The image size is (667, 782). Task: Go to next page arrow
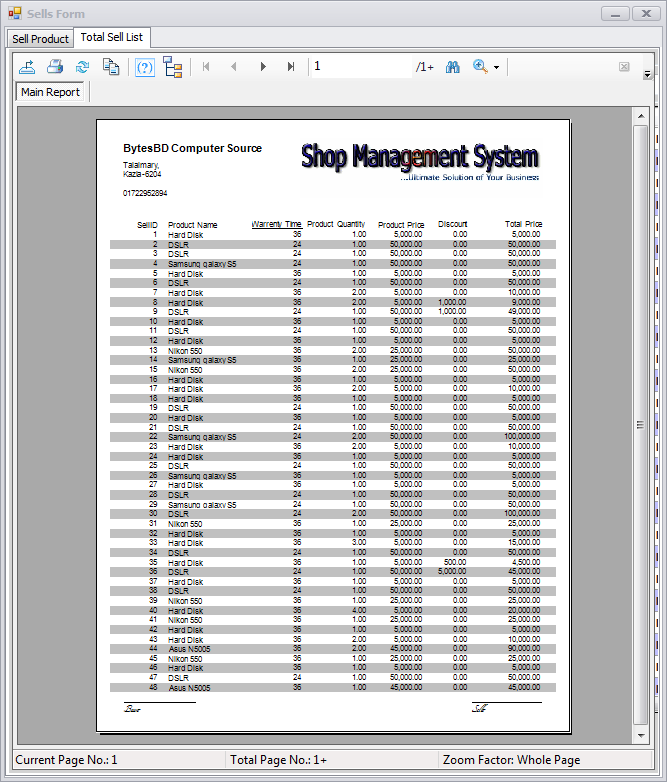(263, 67)
